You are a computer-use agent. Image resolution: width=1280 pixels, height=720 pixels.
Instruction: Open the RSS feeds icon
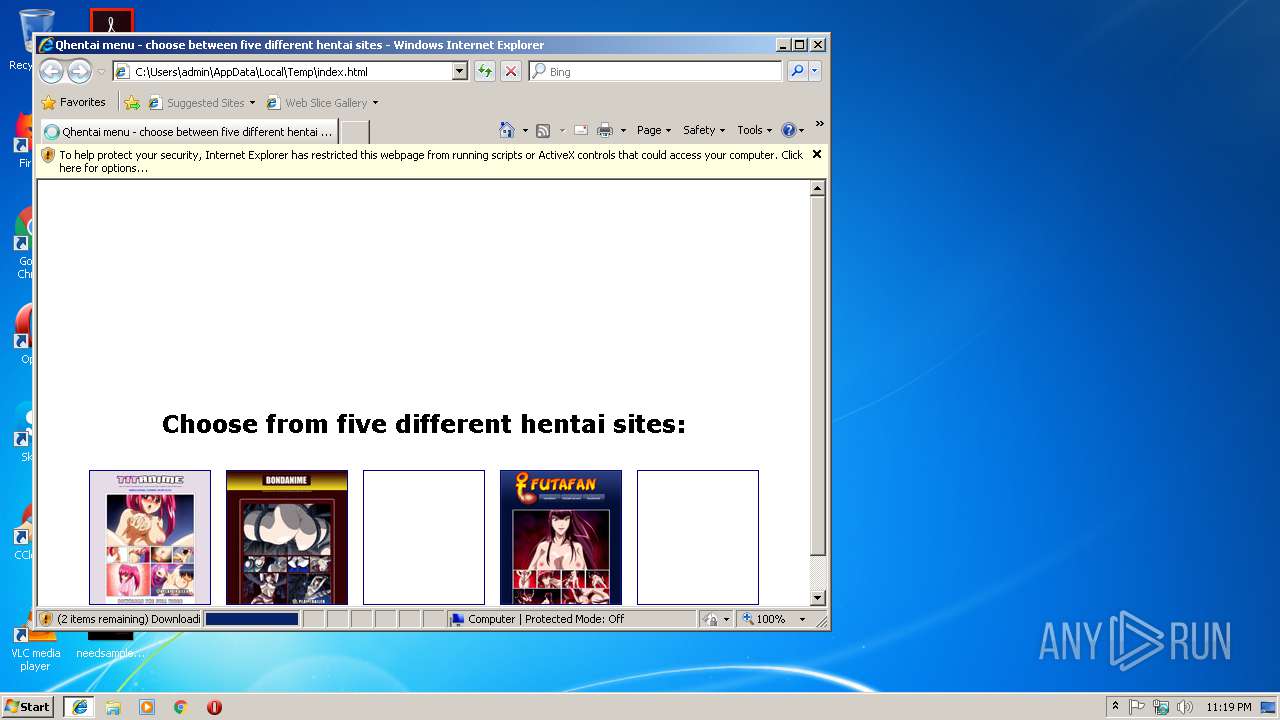[x=543, y=130]
